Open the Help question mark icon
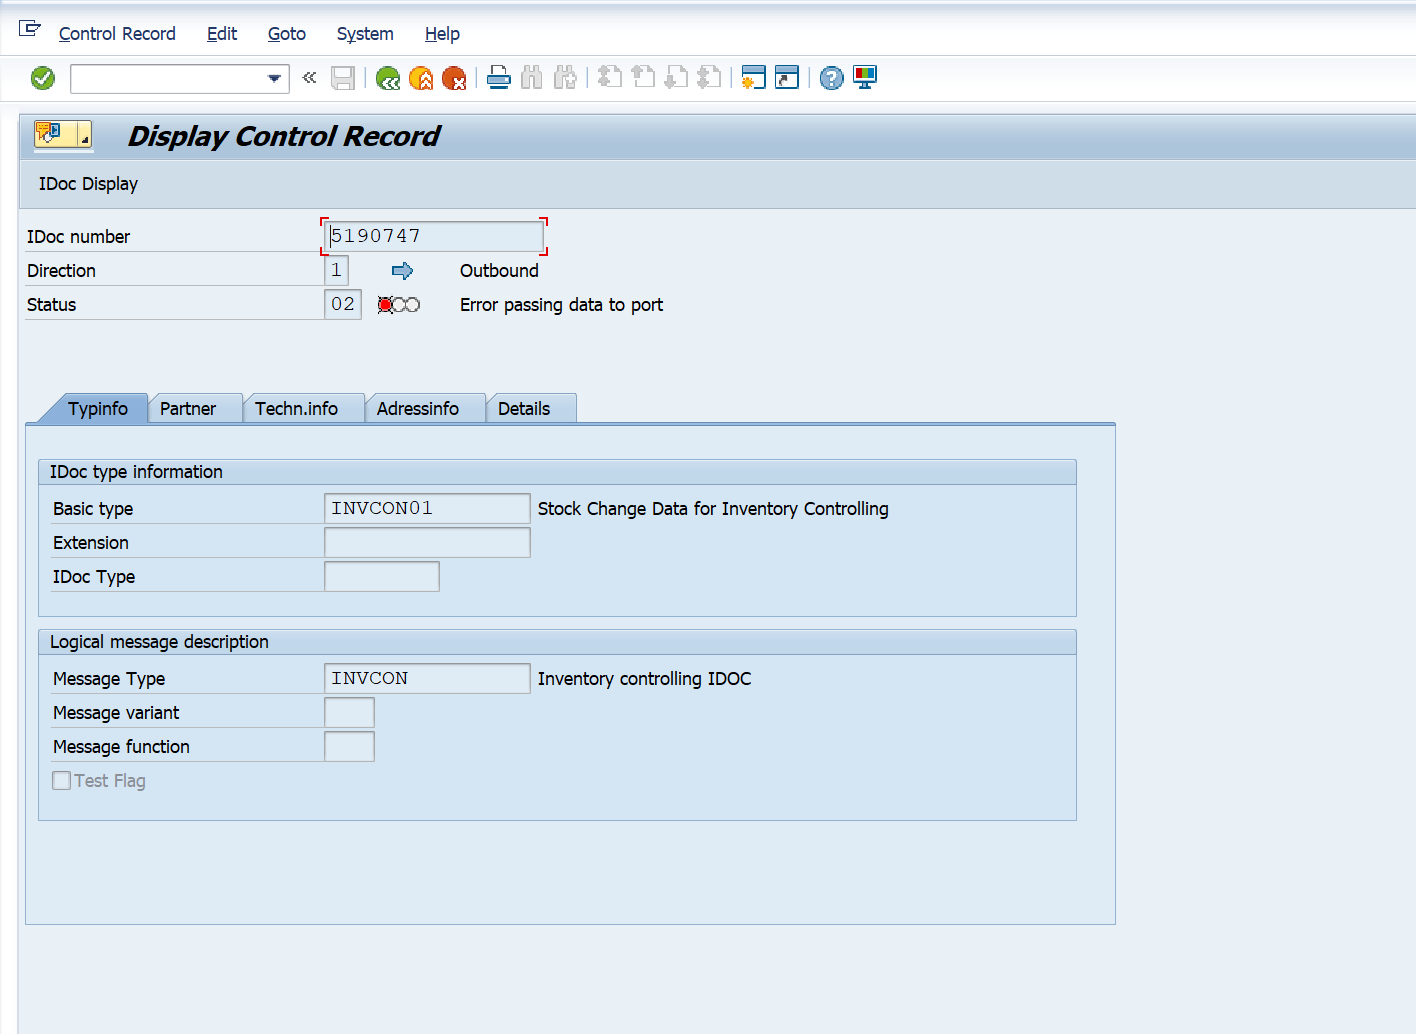1416x1034 pixels. click(831, 78)
